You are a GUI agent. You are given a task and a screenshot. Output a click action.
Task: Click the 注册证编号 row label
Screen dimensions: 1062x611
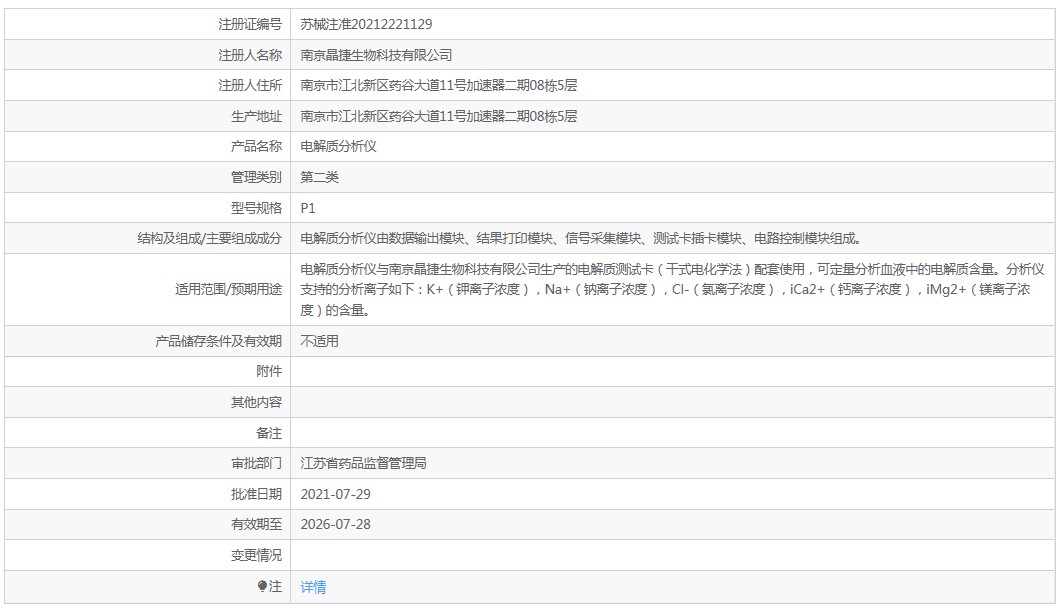tap(250, 24)
